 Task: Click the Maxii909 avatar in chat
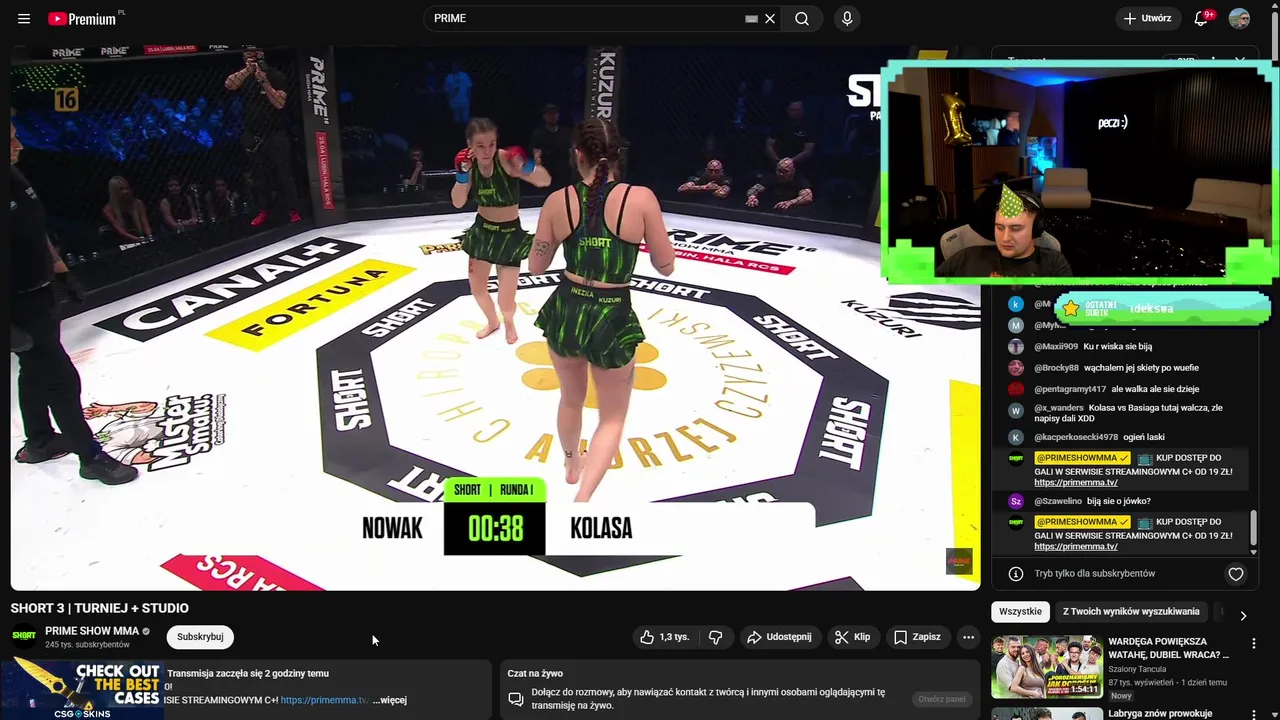(1016, 347)
